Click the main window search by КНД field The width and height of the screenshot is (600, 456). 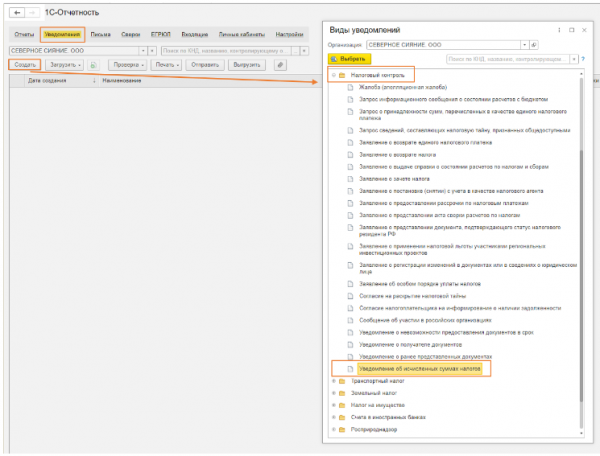point(227,50)
